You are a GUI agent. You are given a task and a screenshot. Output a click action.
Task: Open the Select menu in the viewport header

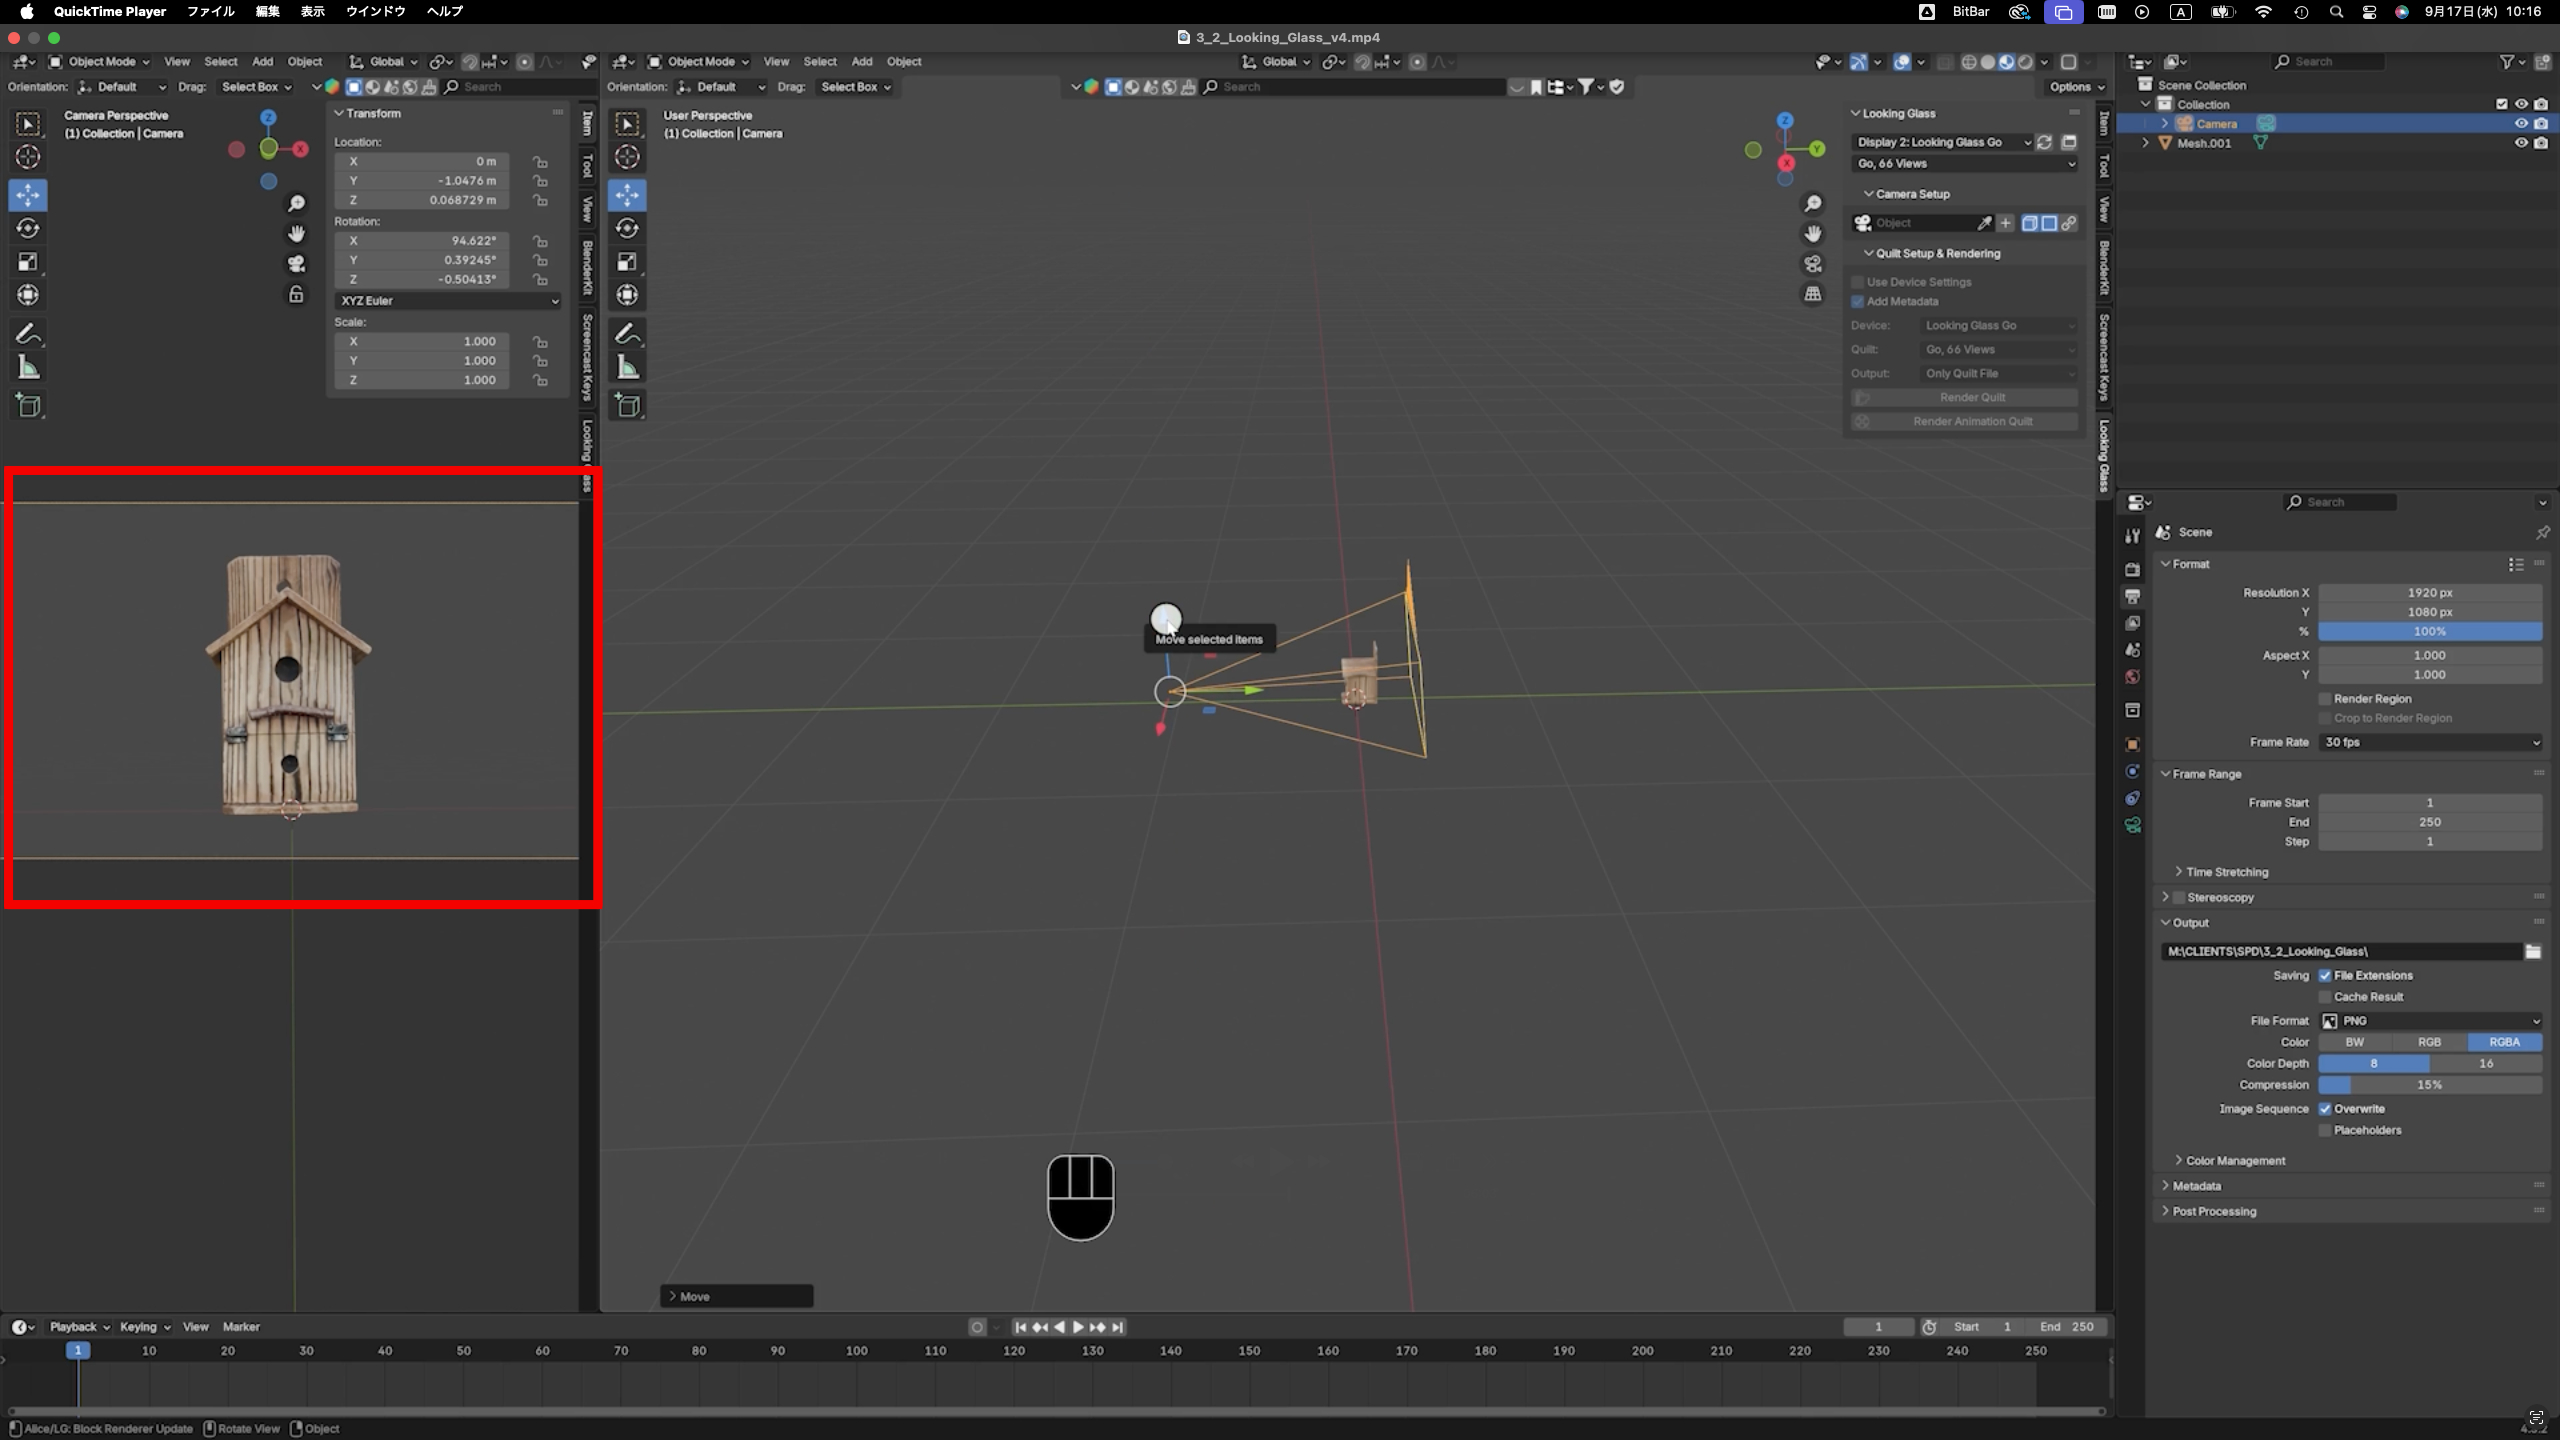pyautogui.click(x=820, y=61)
